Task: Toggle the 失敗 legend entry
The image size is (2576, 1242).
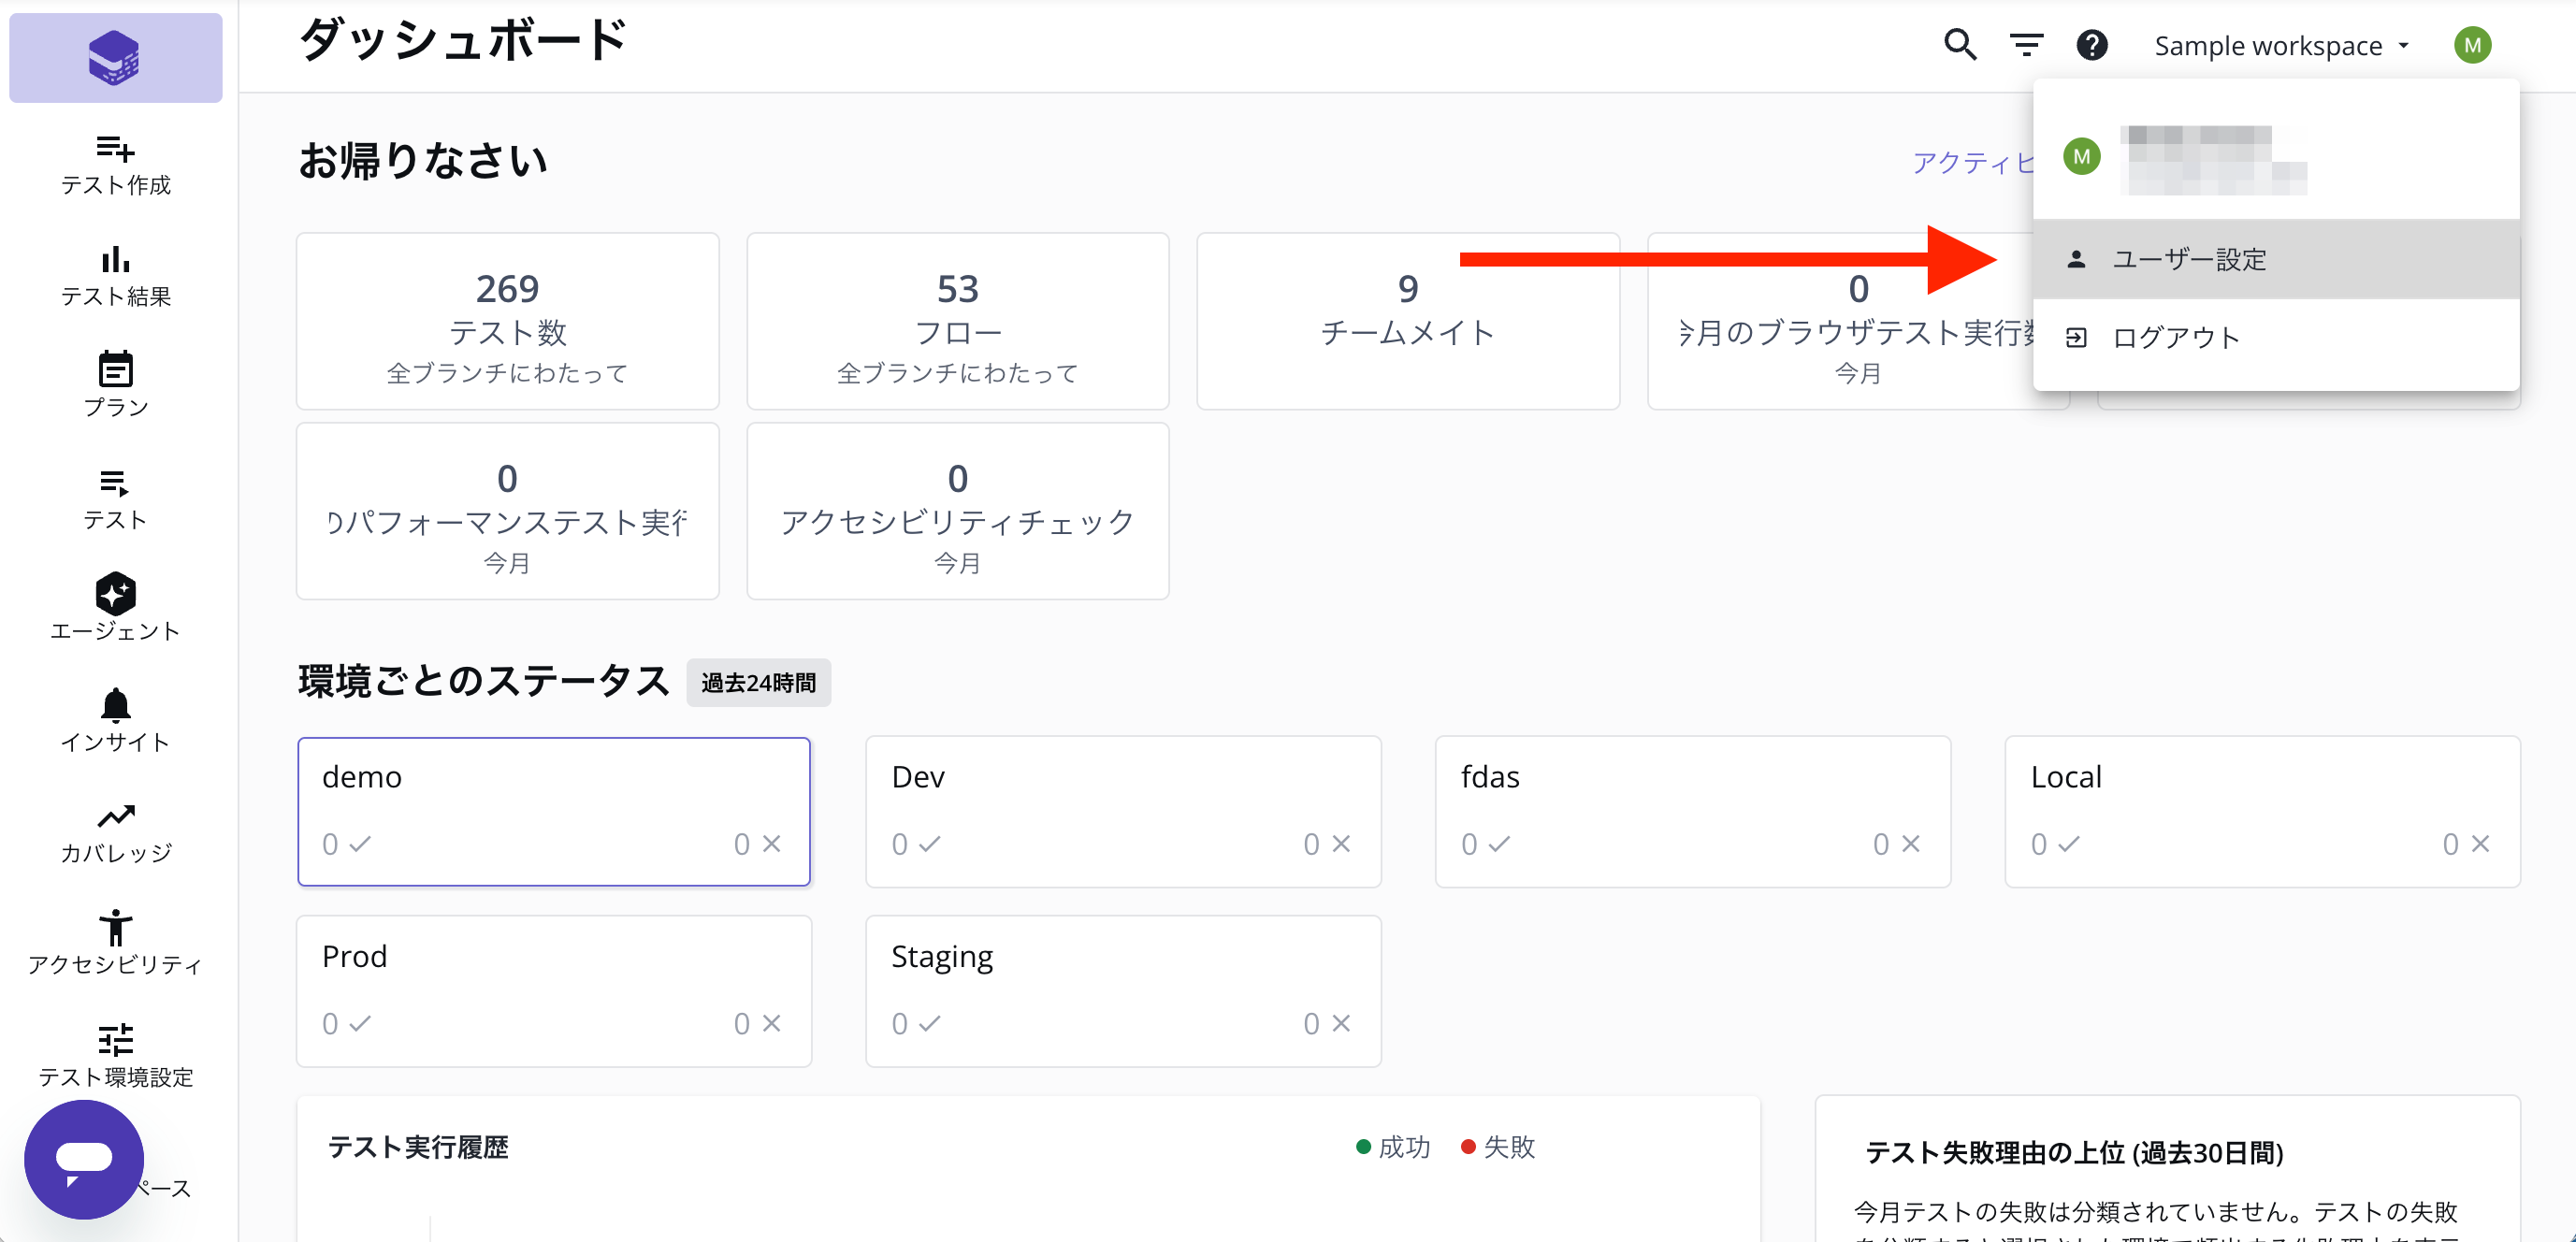Action: point(1497,1147)
